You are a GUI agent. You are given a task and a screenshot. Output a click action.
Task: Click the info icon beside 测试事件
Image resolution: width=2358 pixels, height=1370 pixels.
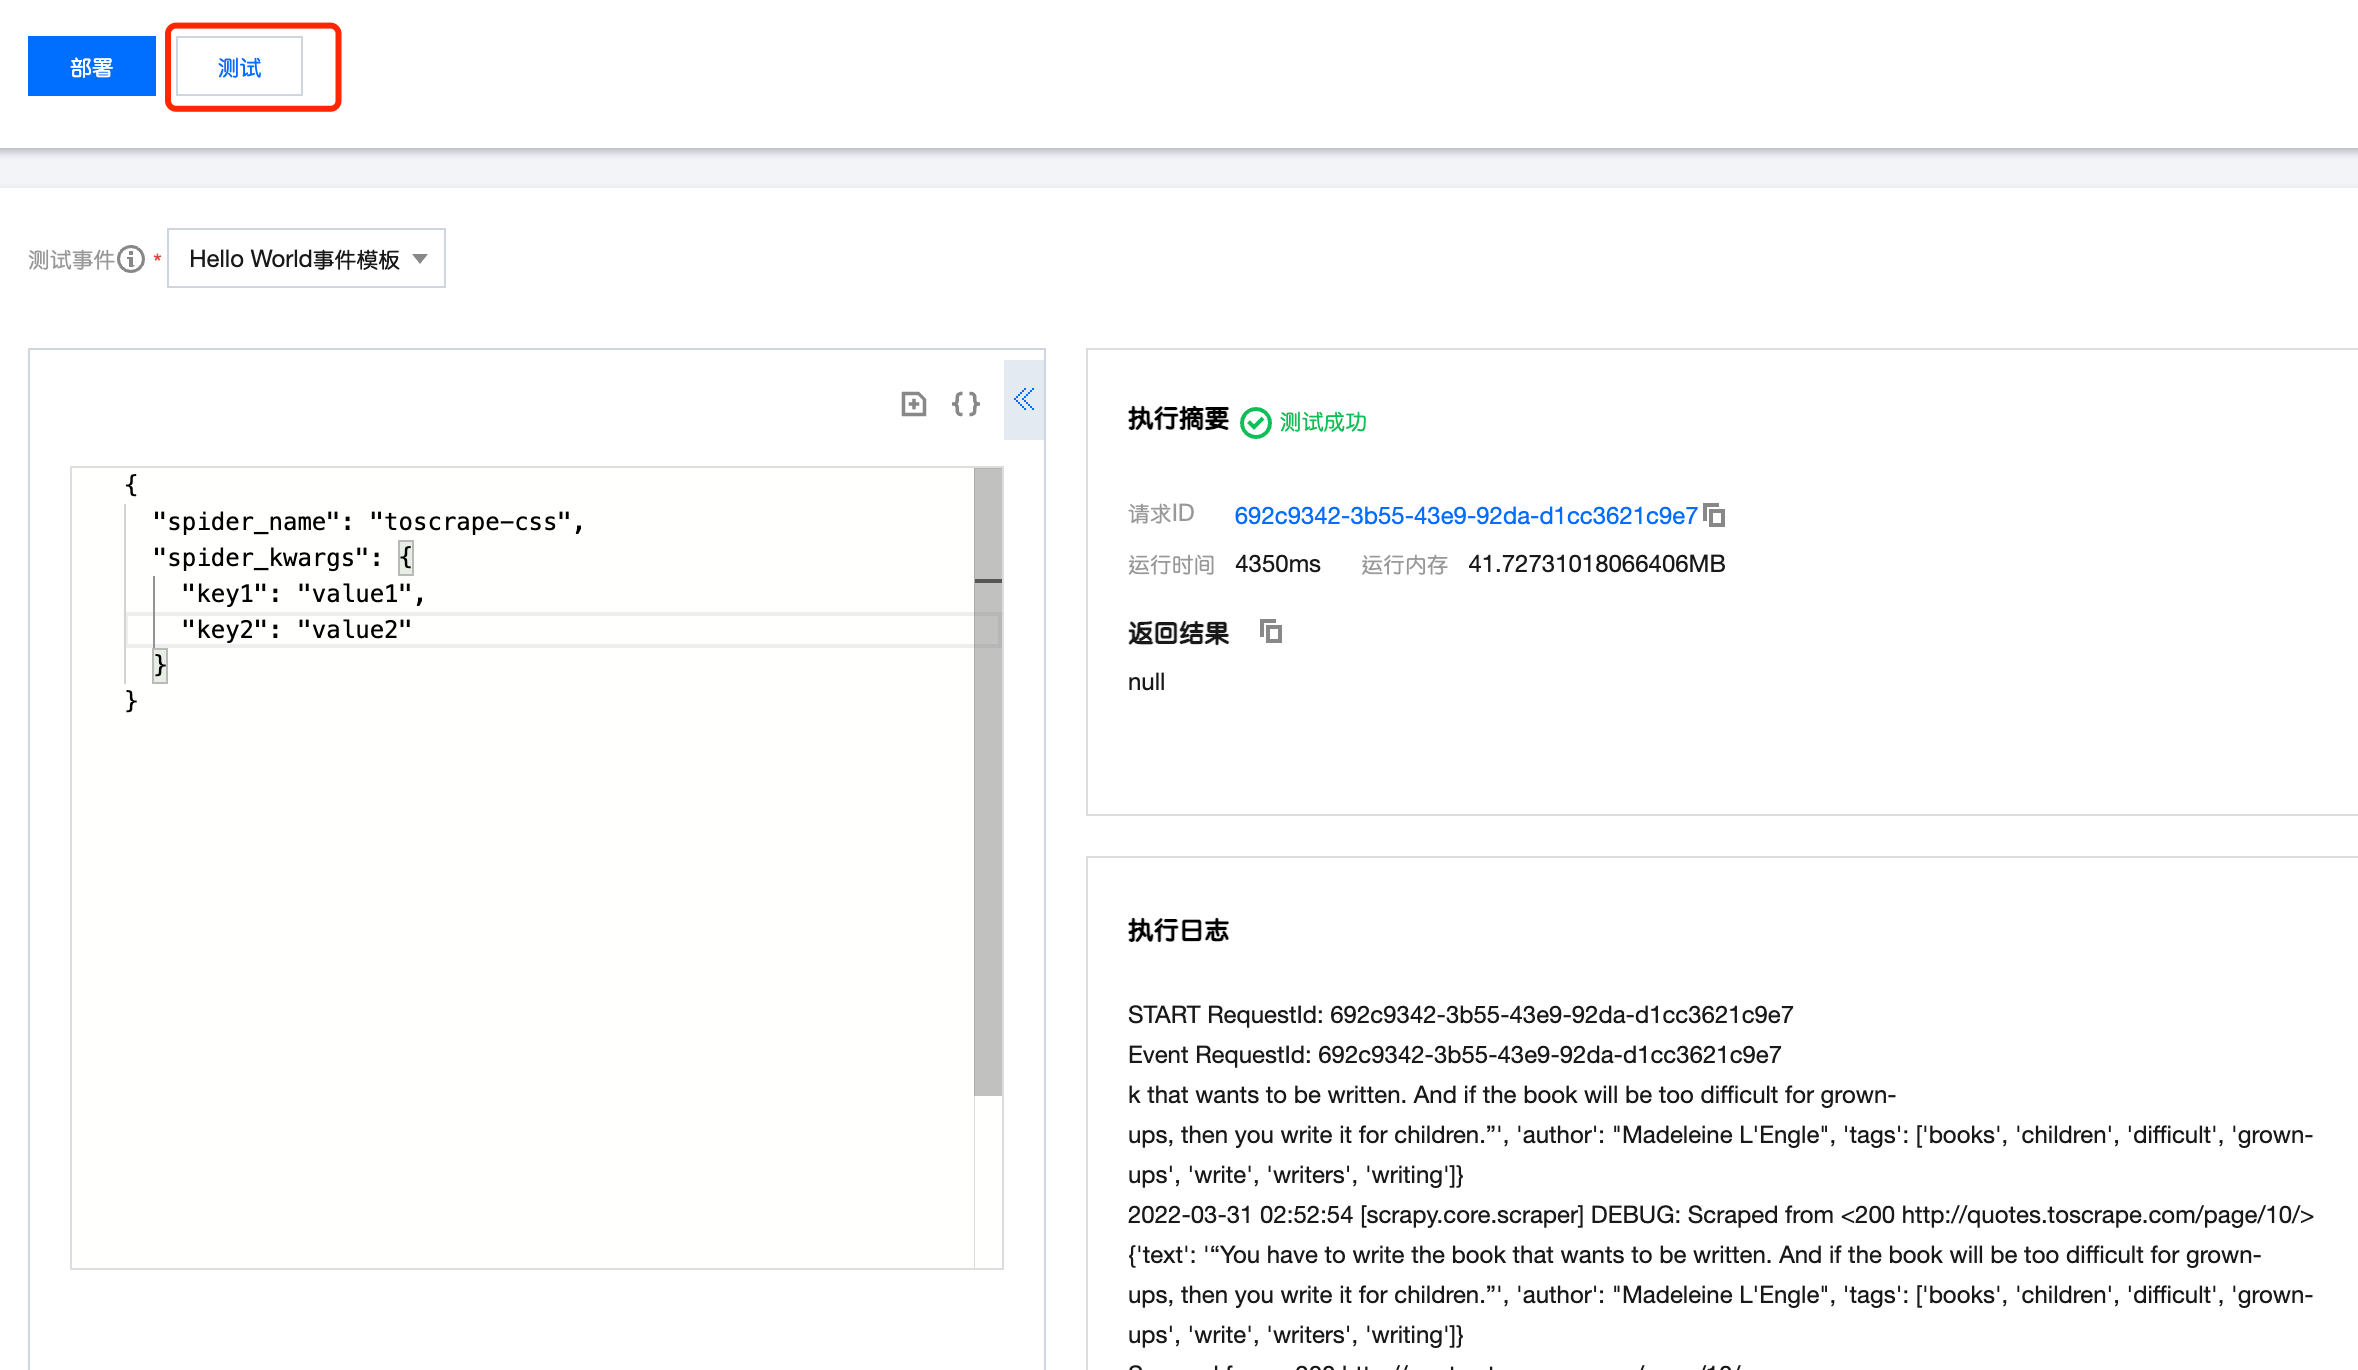tap(131, 258)
